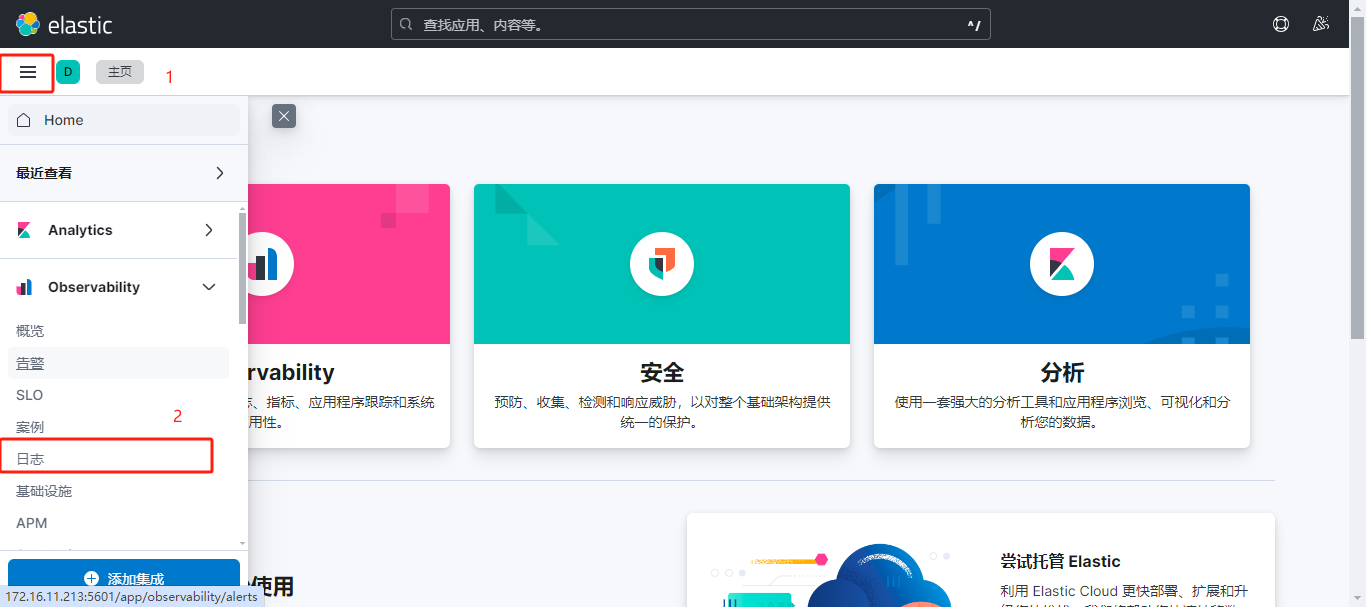The height and width of the screenshot is (607, 1366).
Task: Toggle the hamburger navigation menu
Action: point(28,72)
